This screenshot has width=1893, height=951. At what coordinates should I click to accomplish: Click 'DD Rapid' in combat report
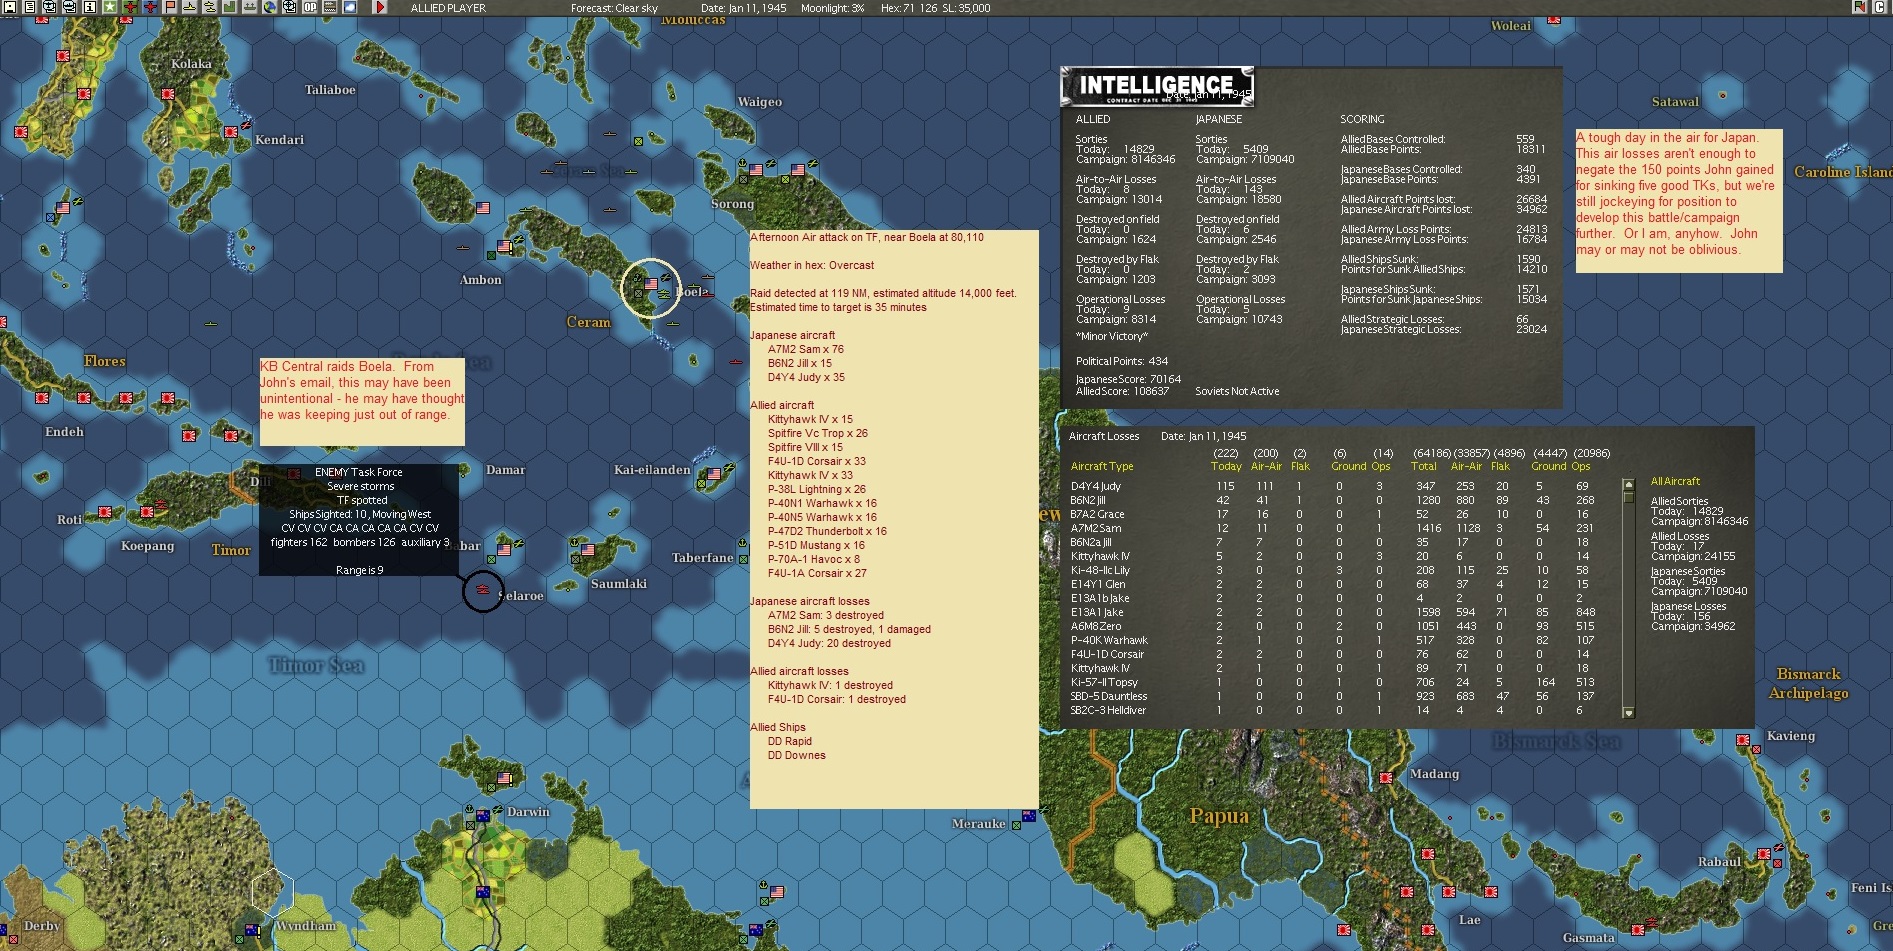click(790, 741)
